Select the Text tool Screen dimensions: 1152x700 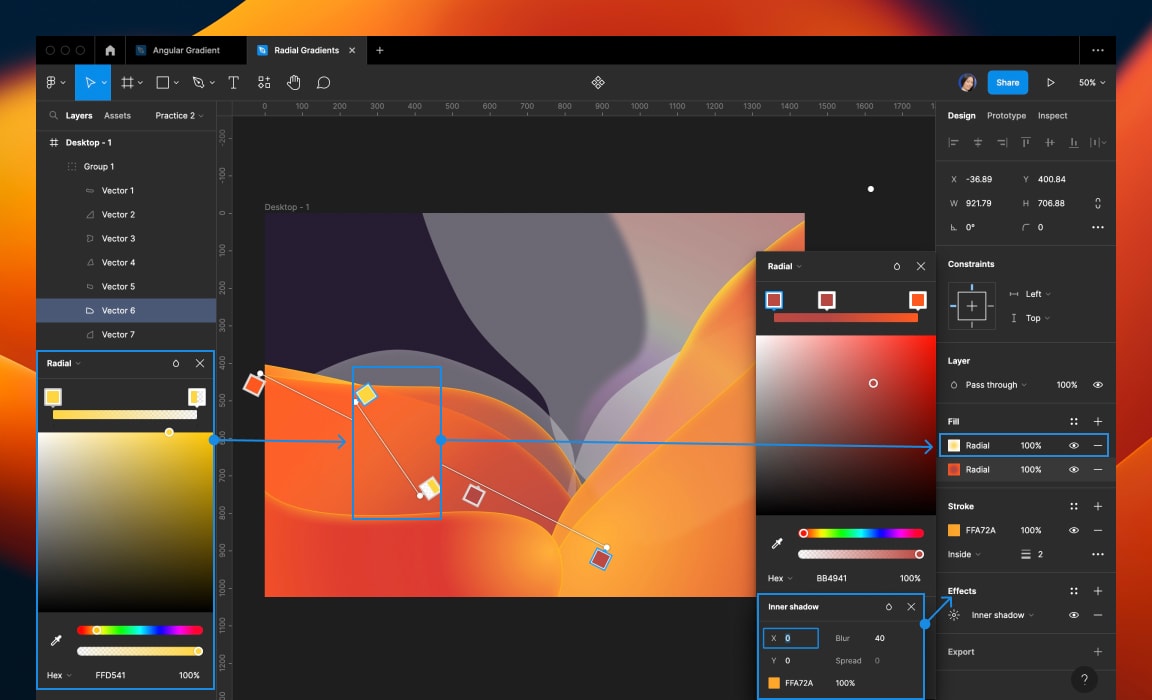pos(233,82)
